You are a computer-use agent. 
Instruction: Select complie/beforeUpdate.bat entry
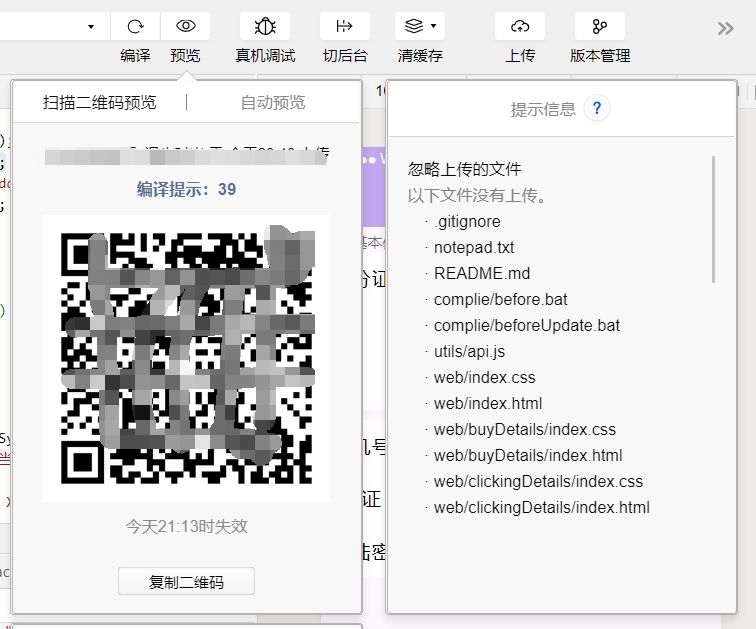point(526,326)
